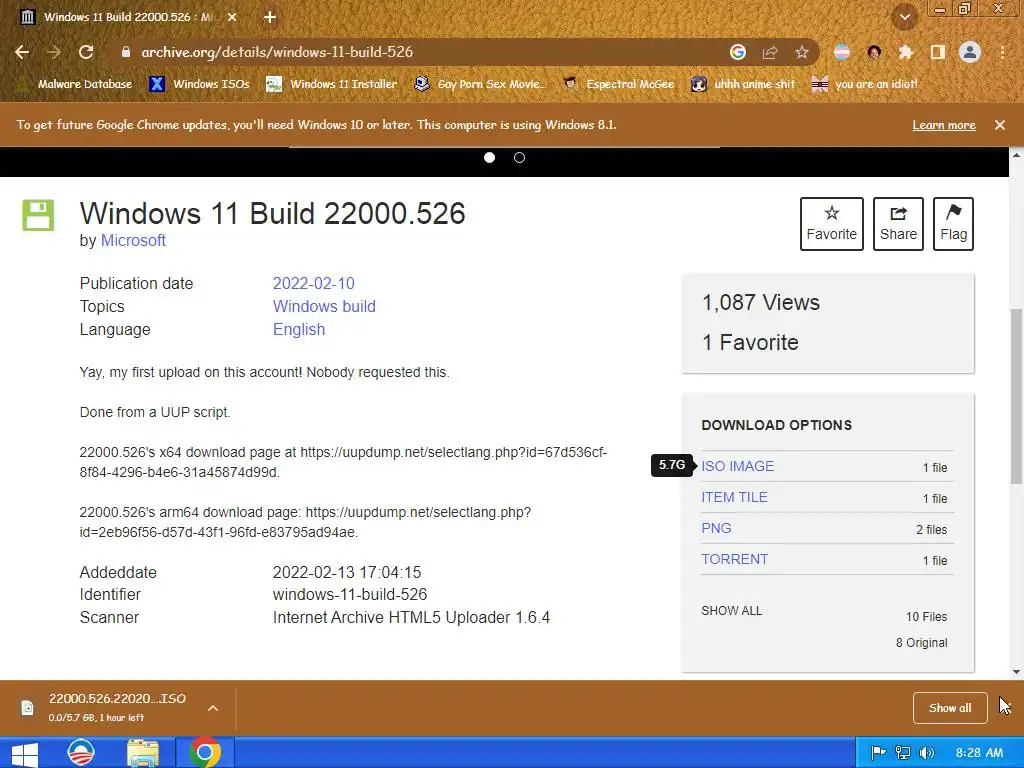Click the 2022-02-10 publication date link
This screenshot has height=768, width=1024.
tap(313, 283)
